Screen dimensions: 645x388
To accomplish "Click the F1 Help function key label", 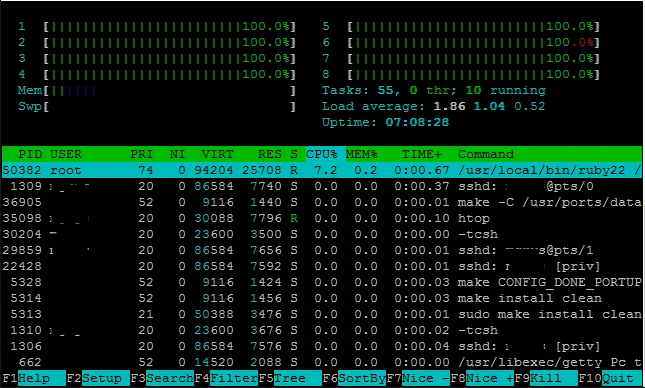I will [34, 378].
